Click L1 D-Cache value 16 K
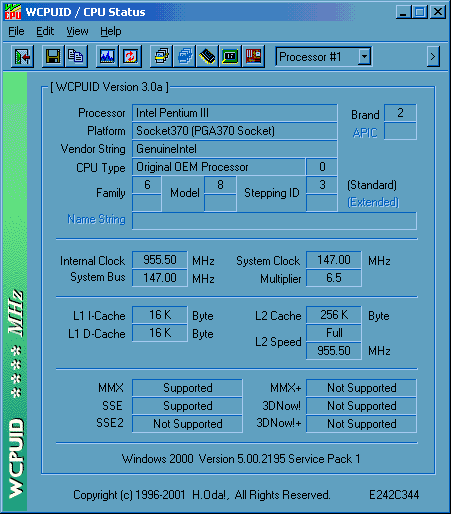 click(x=160, y=333)
